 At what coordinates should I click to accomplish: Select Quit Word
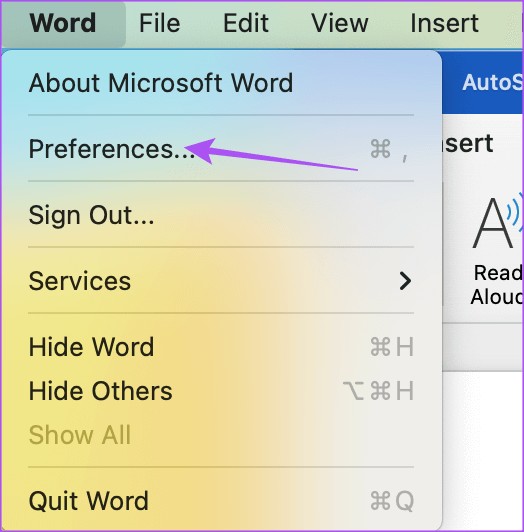[221, 500]
